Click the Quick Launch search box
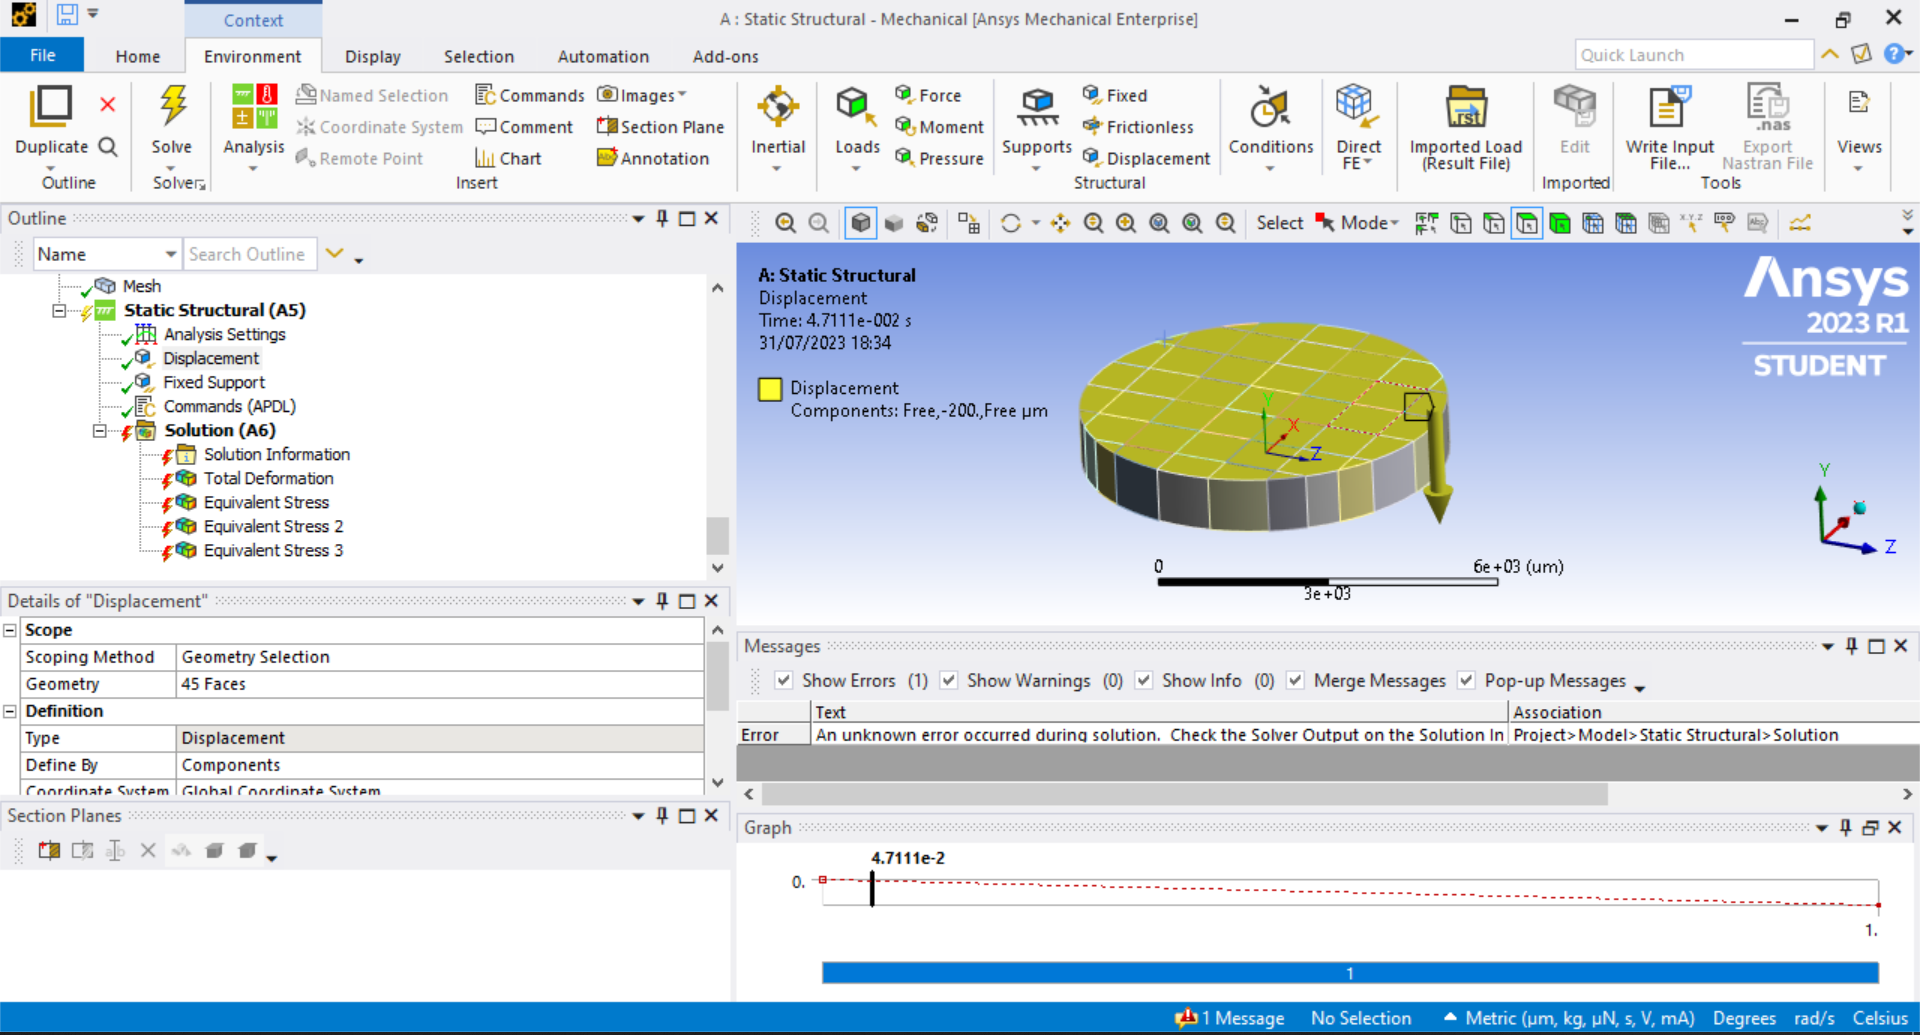 tap(1694, 55)
